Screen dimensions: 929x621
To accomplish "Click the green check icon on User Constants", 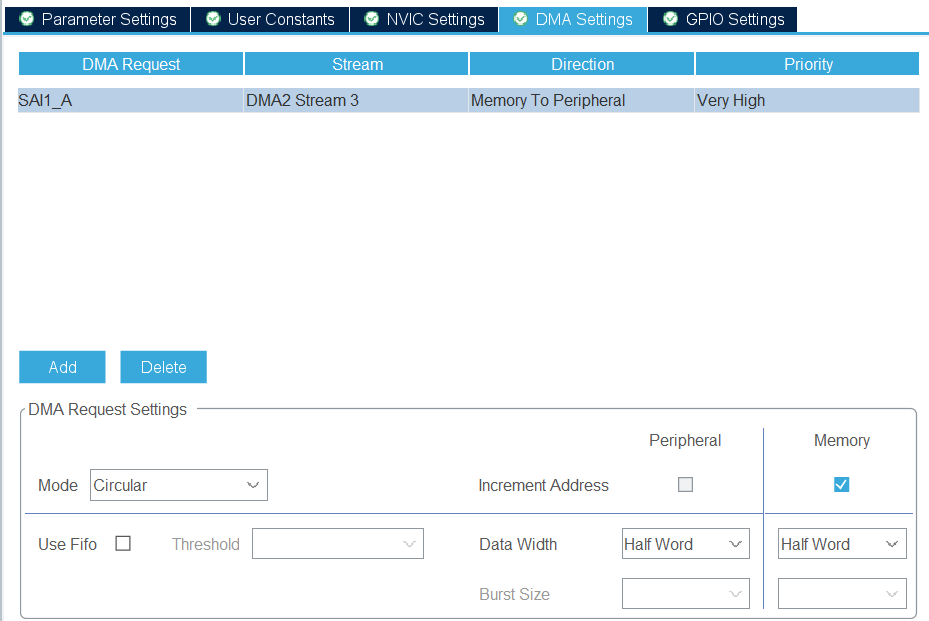I will point(213,19).
